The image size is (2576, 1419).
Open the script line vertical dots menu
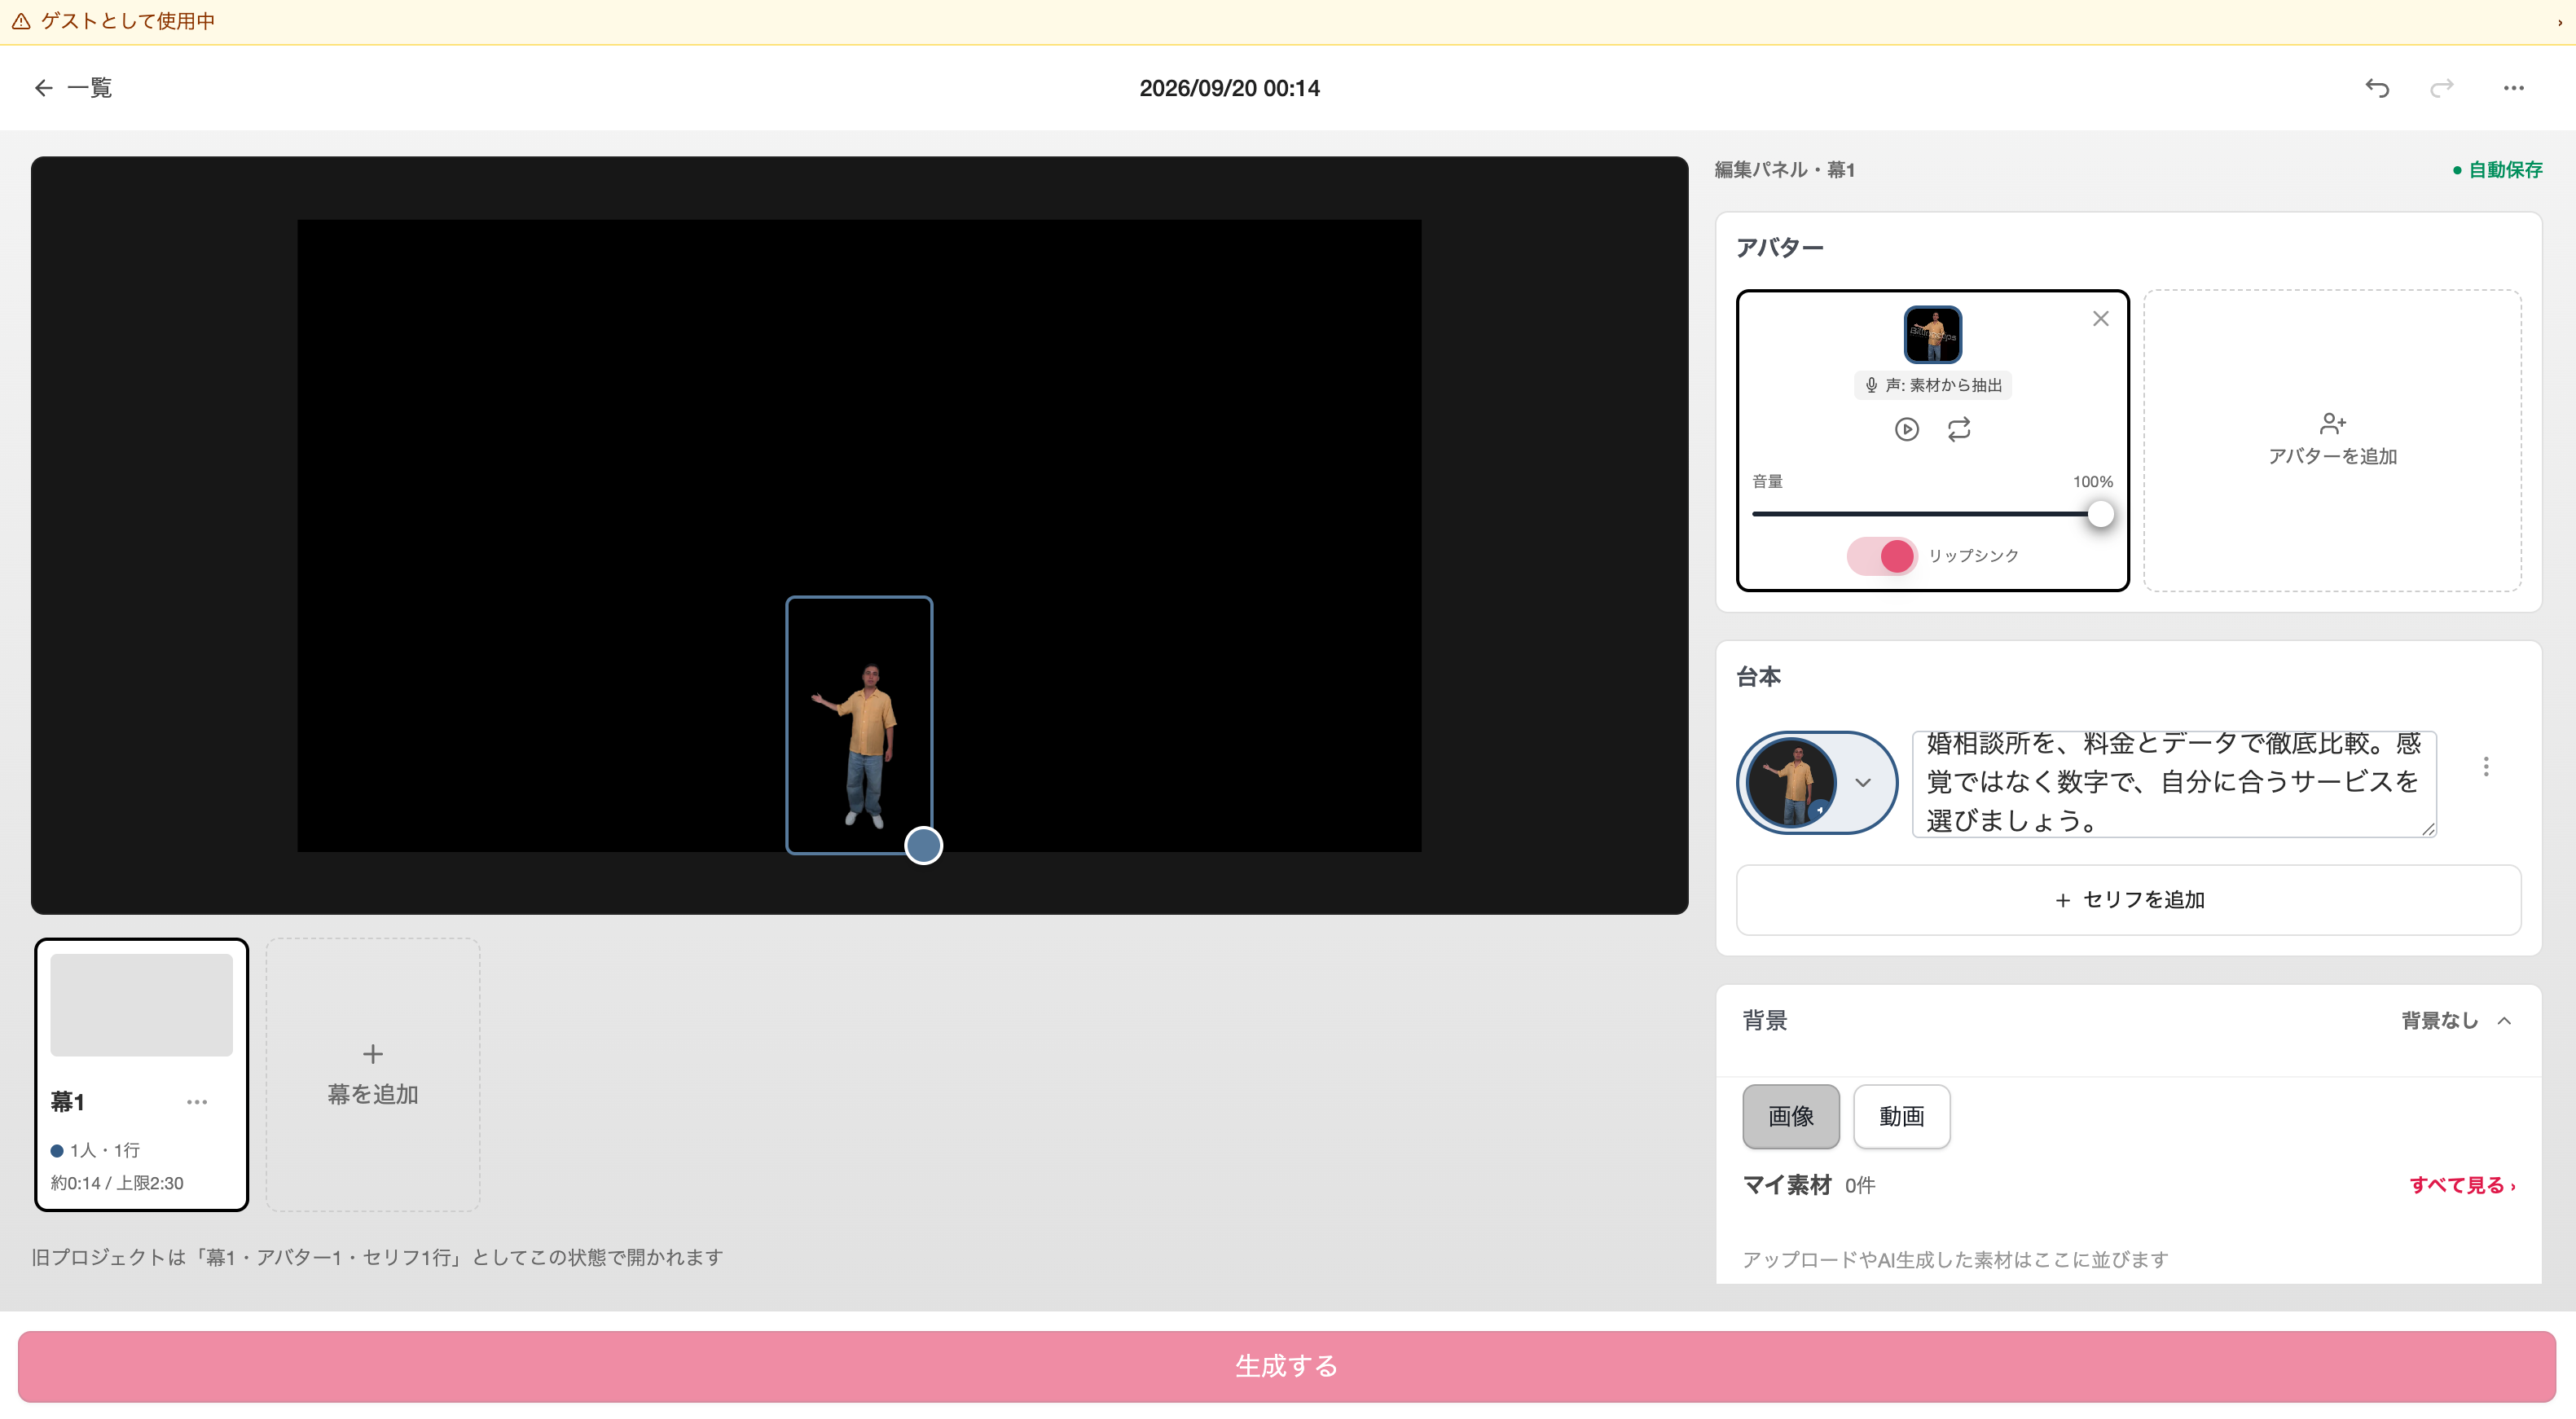pyautogui.click(x=2486, y=767)
